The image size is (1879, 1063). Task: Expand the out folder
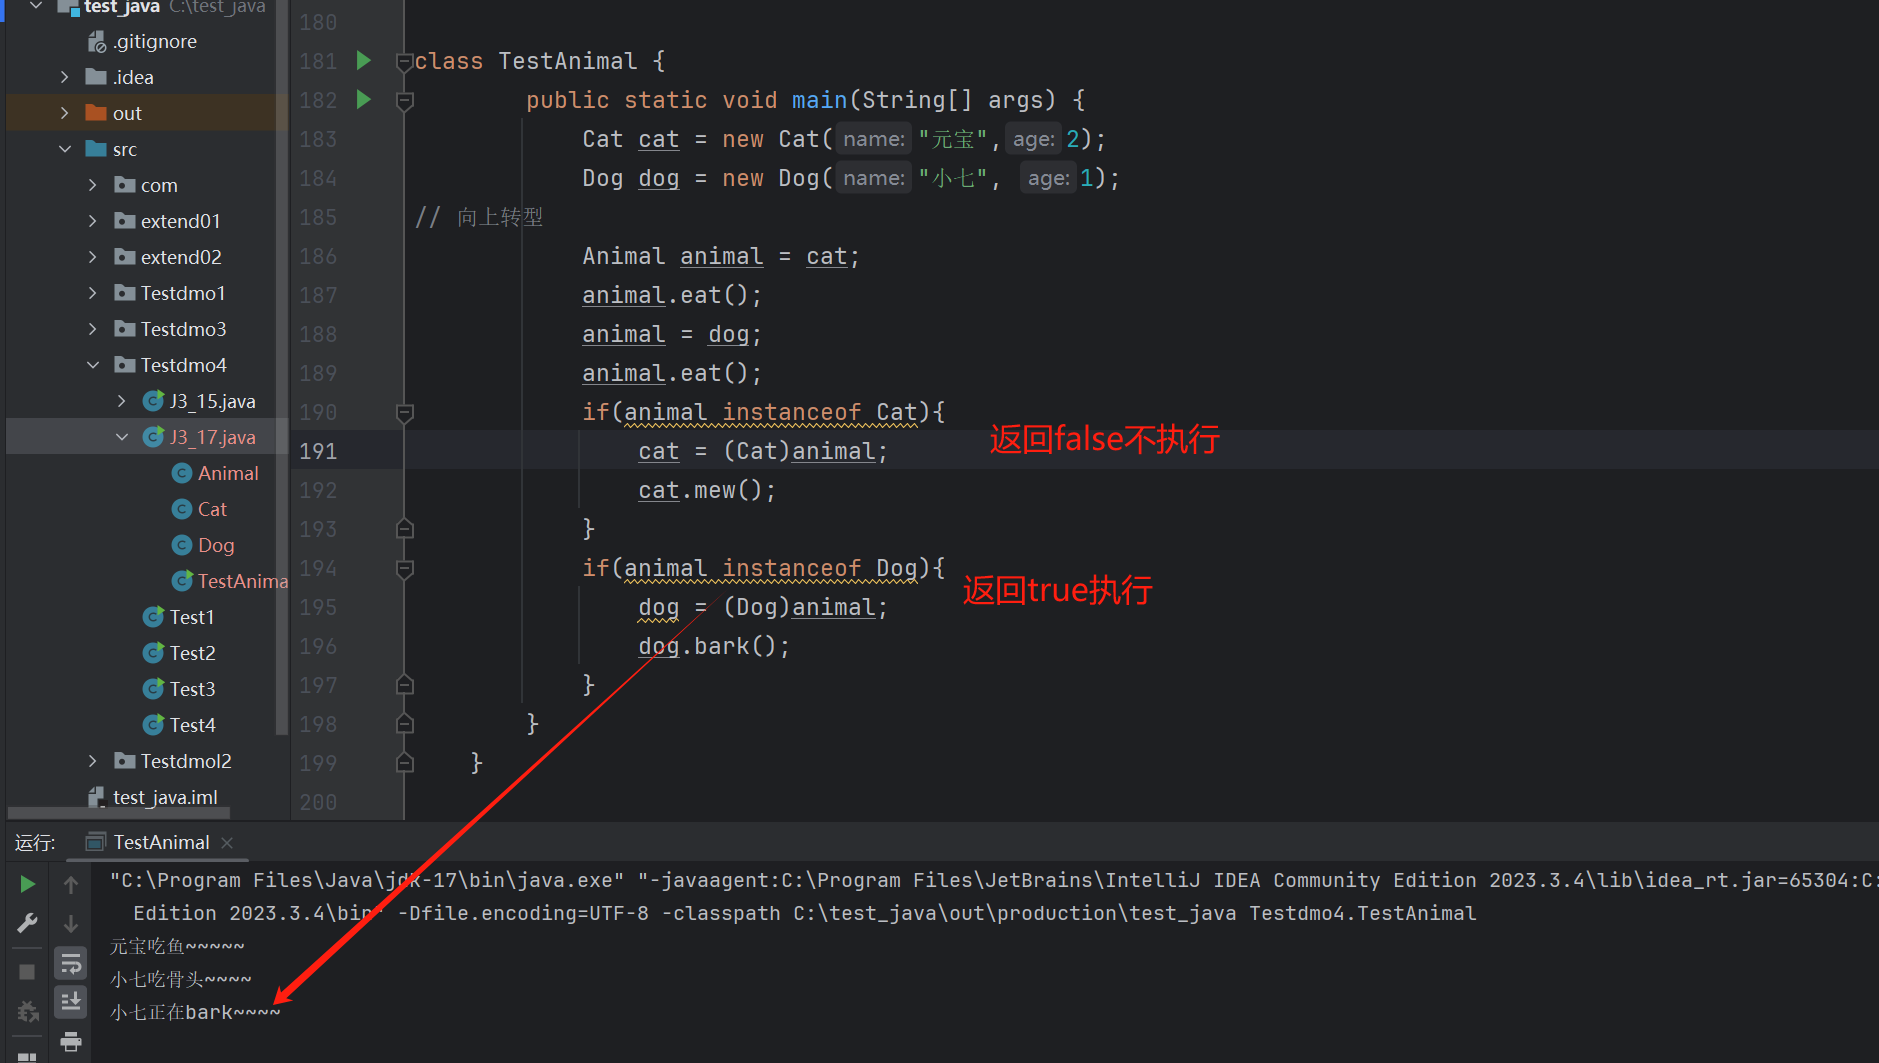[x=65, y=113]
